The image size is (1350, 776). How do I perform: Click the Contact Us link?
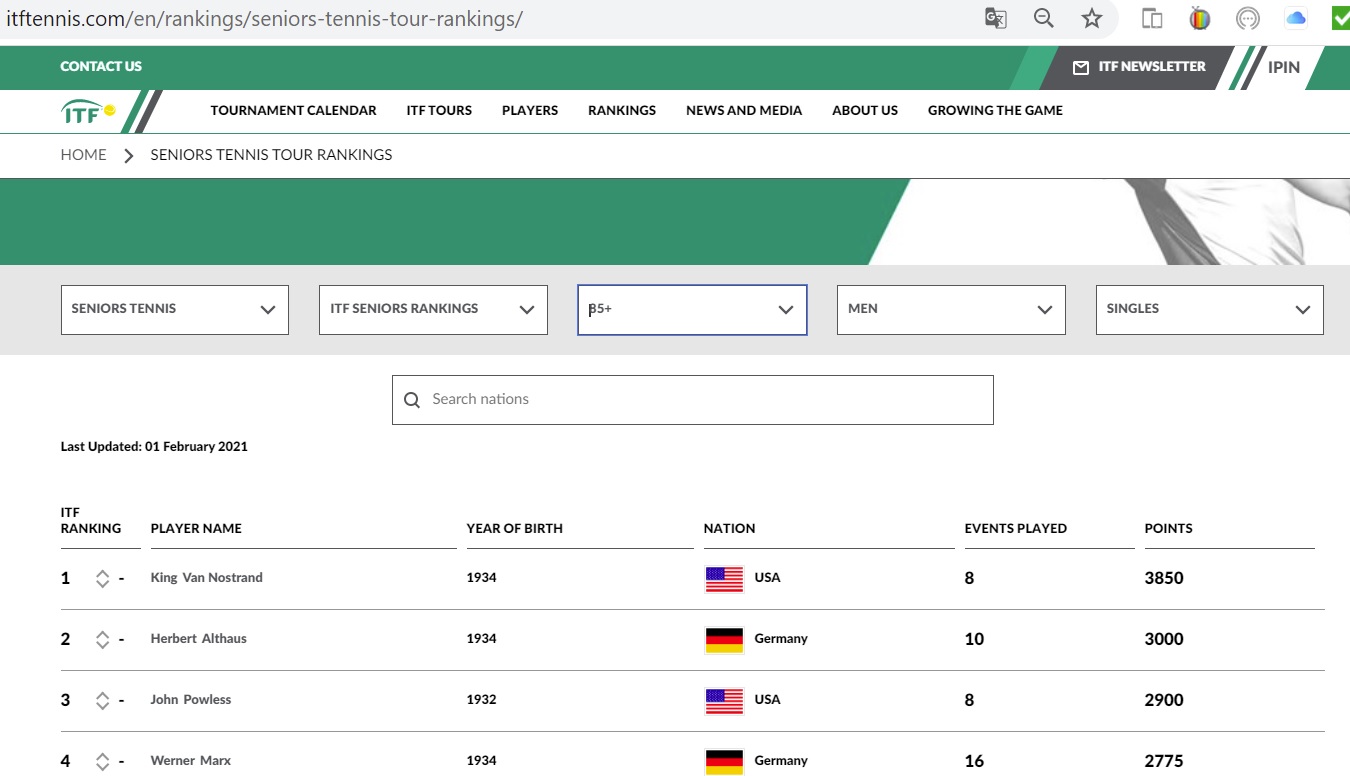pos(101,67)
